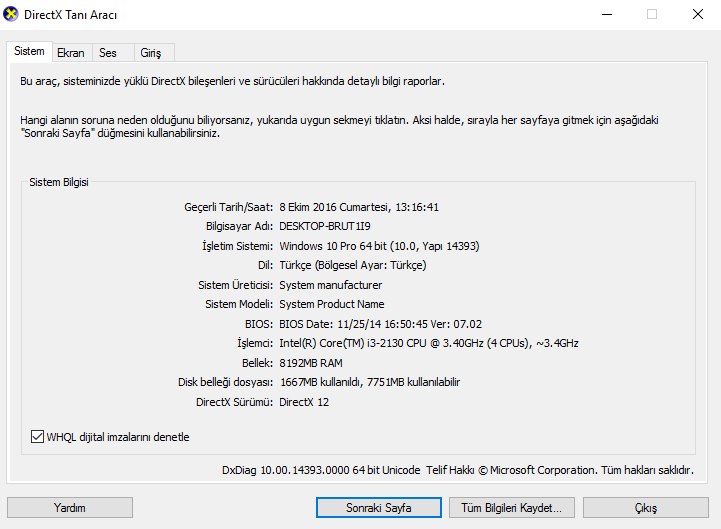The width and height of the screenshot is (721, 529).
Task: Minimize the DirectX Tanı Aracı window
Action: 607,14
